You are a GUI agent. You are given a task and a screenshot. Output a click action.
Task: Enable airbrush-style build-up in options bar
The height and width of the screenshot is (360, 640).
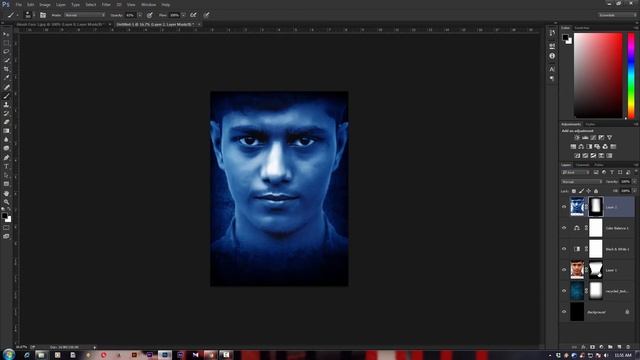pos(193,15)
